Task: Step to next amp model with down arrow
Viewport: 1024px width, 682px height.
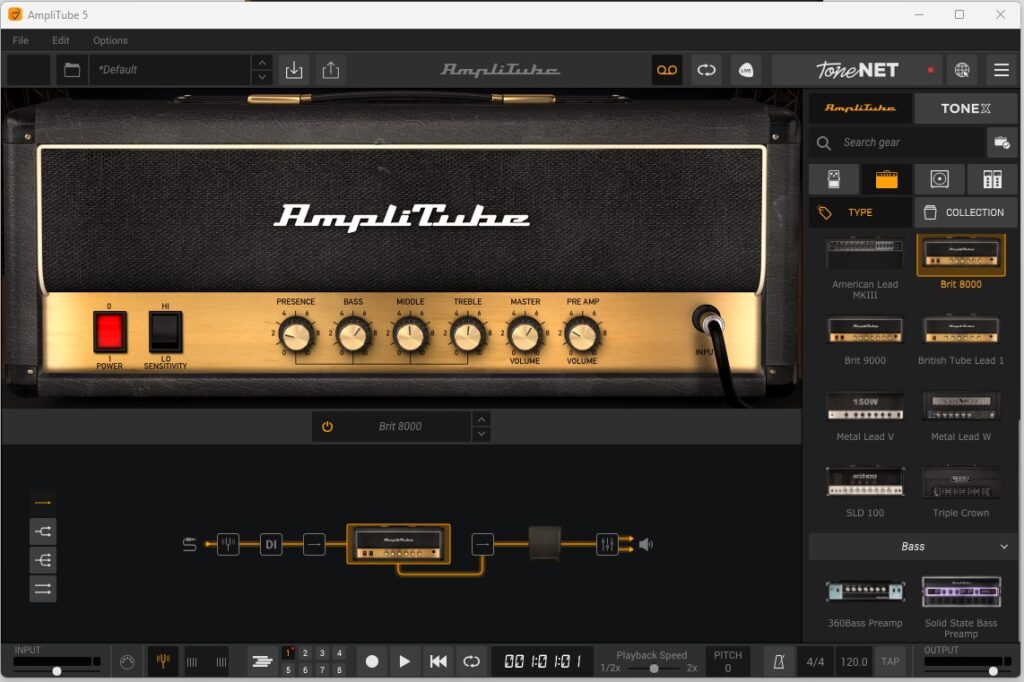Action: pyautogui.click(x=482, y=434)
